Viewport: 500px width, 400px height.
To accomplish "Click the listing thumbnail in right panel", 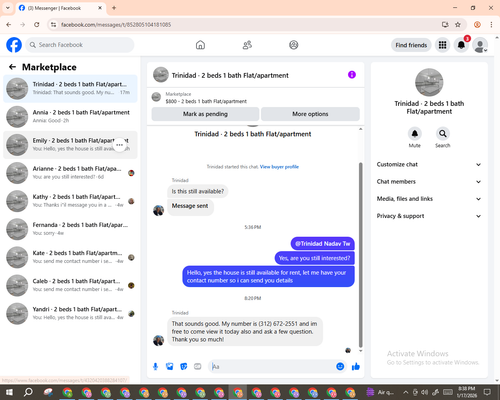I will [x=429, y=82].
